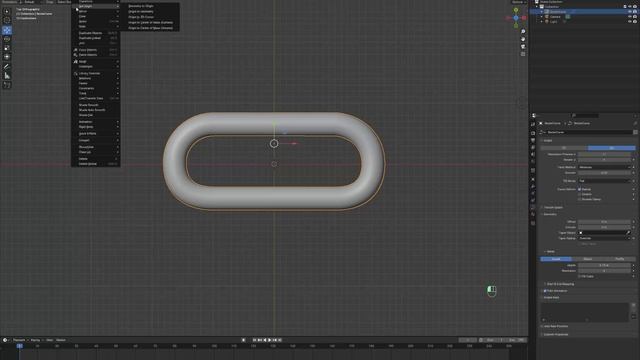Select the Object bevel mode tab
The width and height of the screenshot is (640, 360).
click(x=588, y=259)
